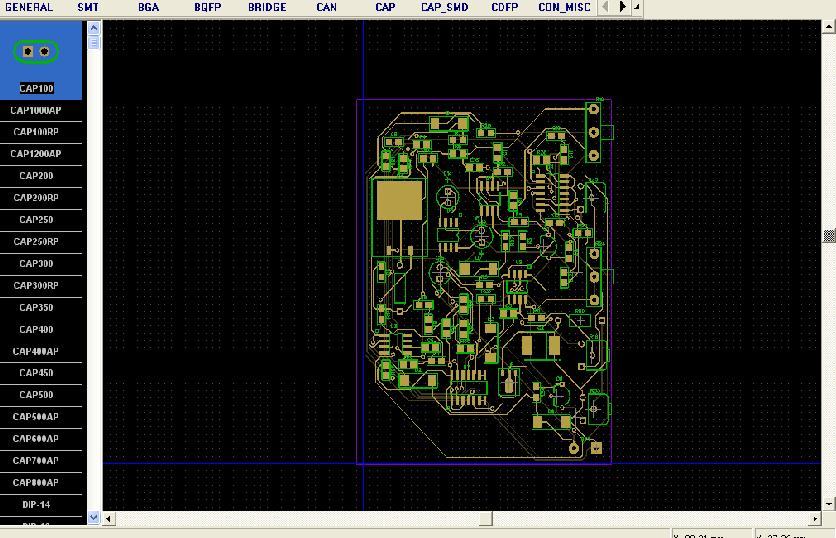Open the BGA library tab
Screen dimensions: 836x538
point(149,7)
